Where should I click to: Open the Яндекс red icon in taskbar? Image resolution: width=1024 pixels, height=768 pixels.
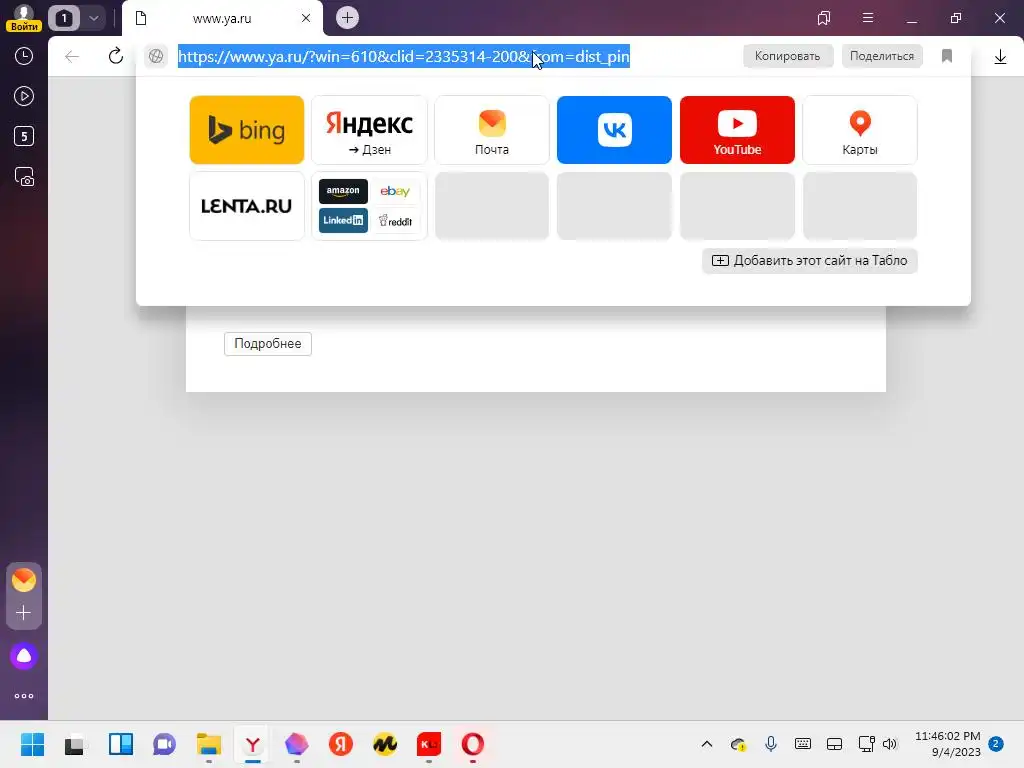point(340,744)
